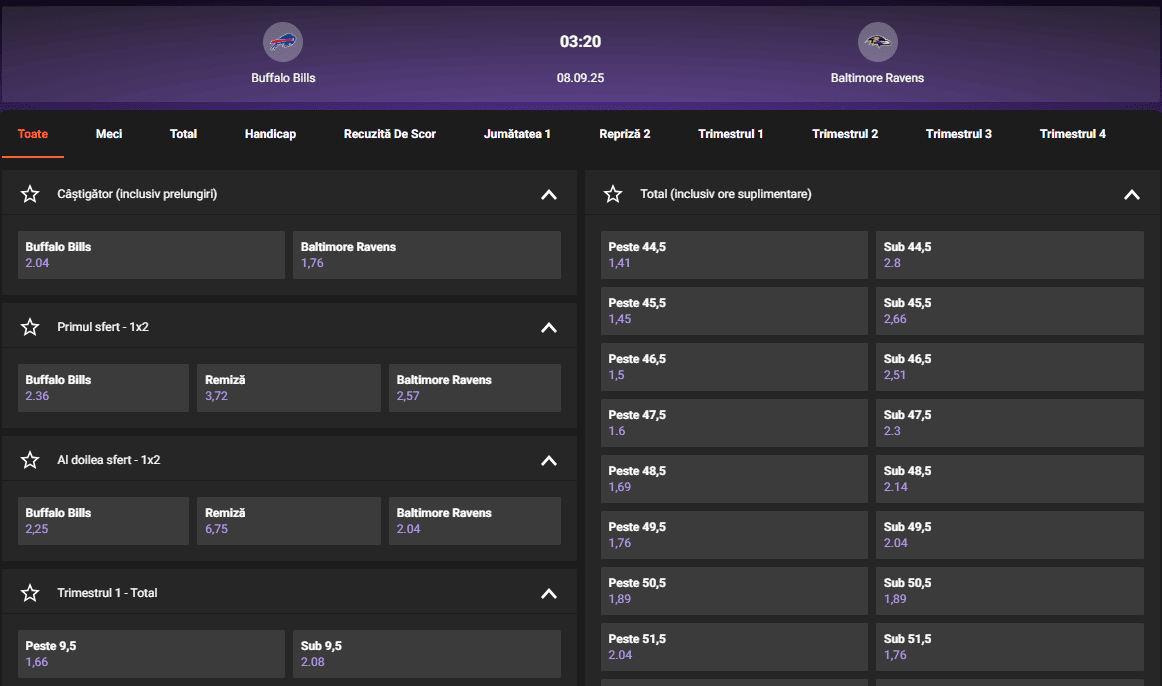Collapse the Al doilea sfert - 1x2 section
Image resolution: width=1162 pixels, height=686 pixels.
548,460
